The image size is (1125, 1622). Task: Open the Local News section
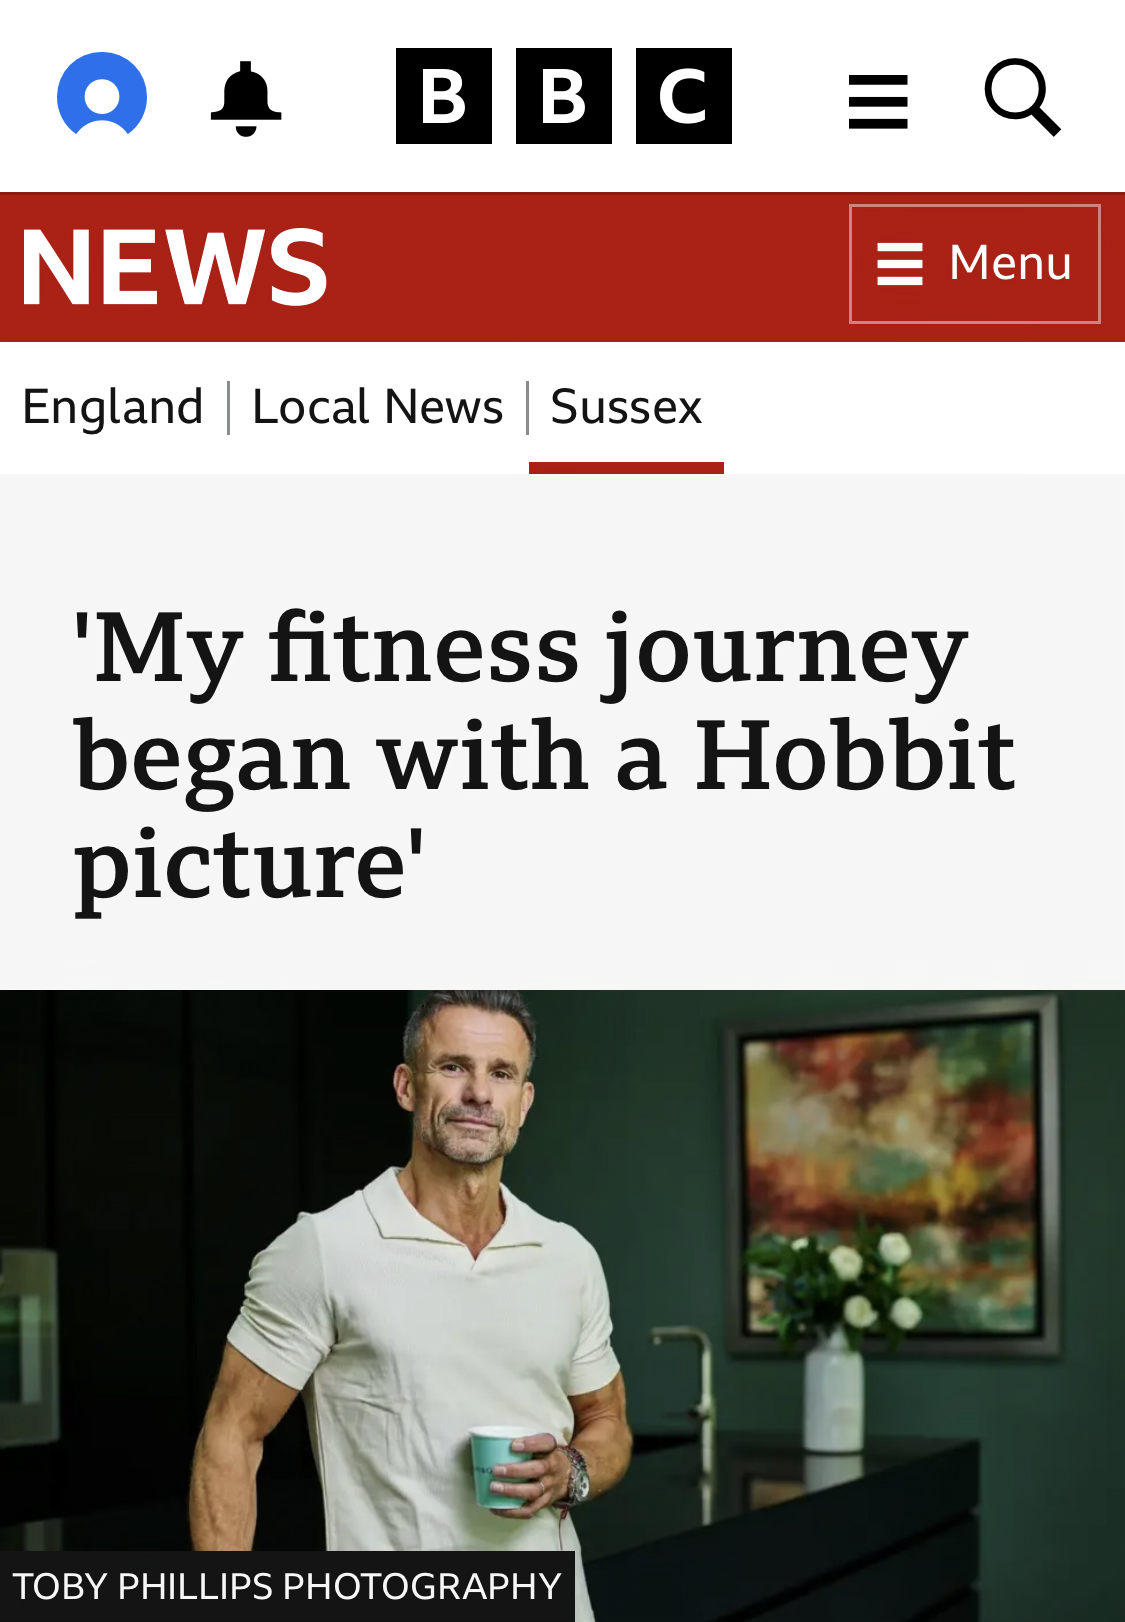(378, 407)
